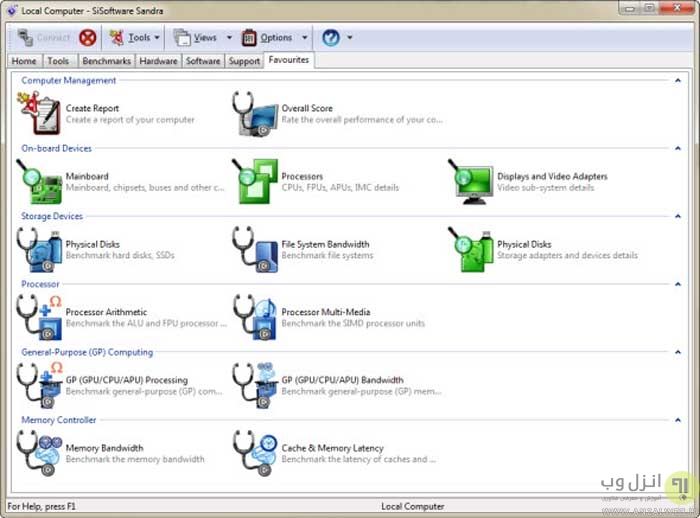Viewport: 700px width, 518px height.
Task: Open the Create Report icon
Action: pyautogui.click(x=39, y=113)
